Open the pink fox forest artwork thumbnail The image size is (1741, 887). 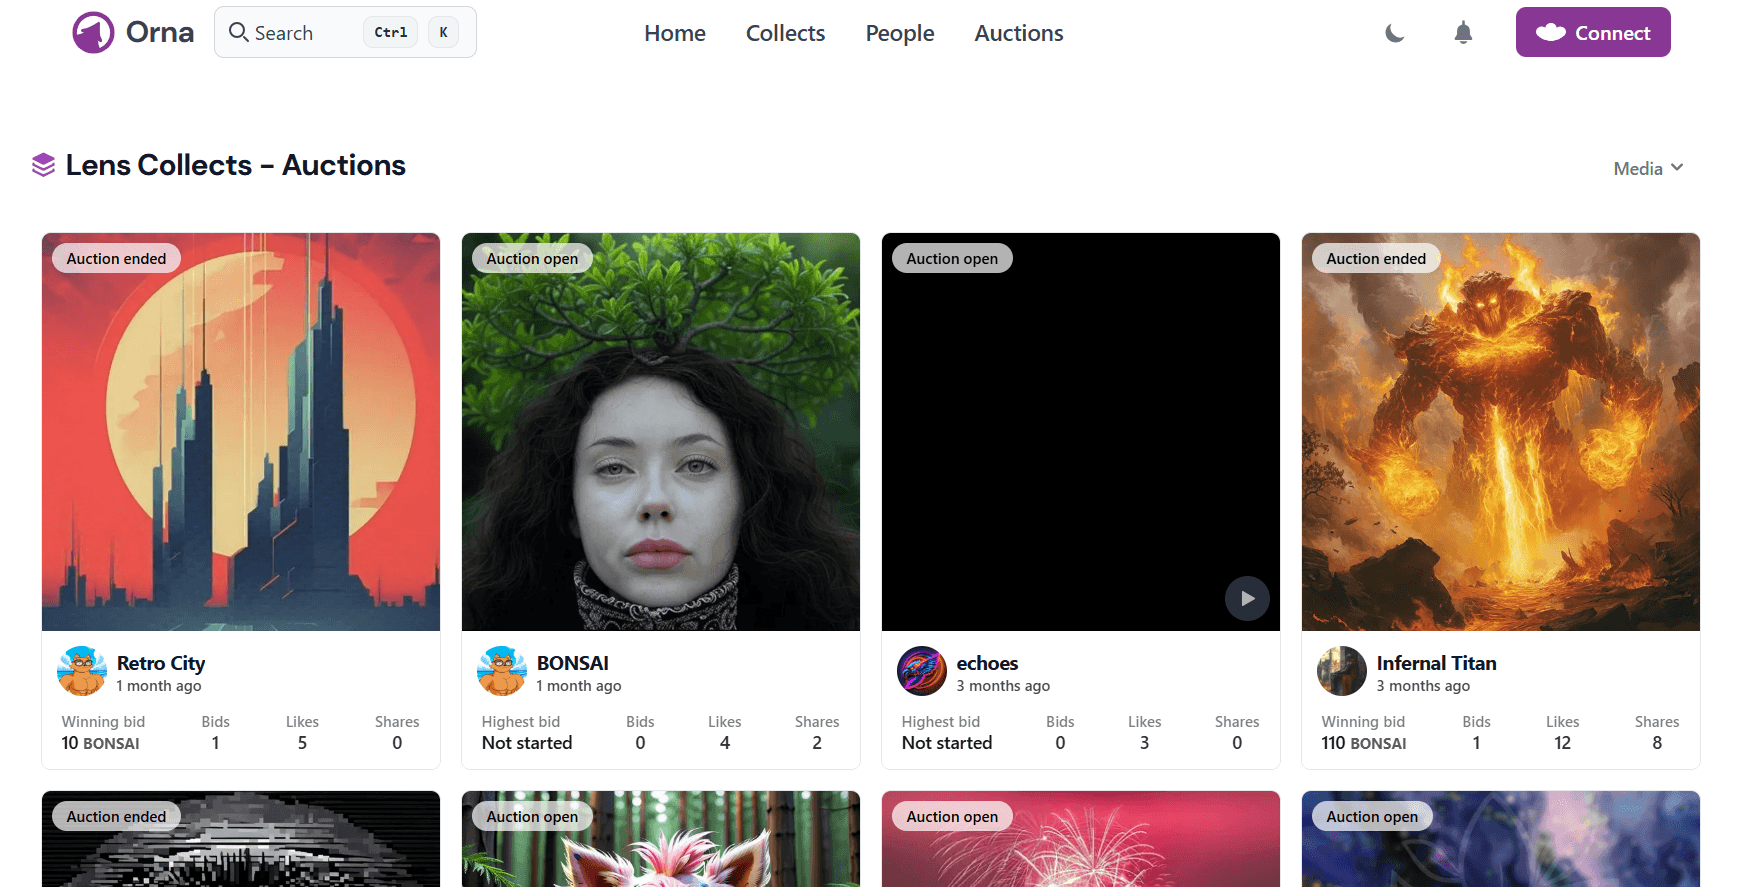[661, 839]
